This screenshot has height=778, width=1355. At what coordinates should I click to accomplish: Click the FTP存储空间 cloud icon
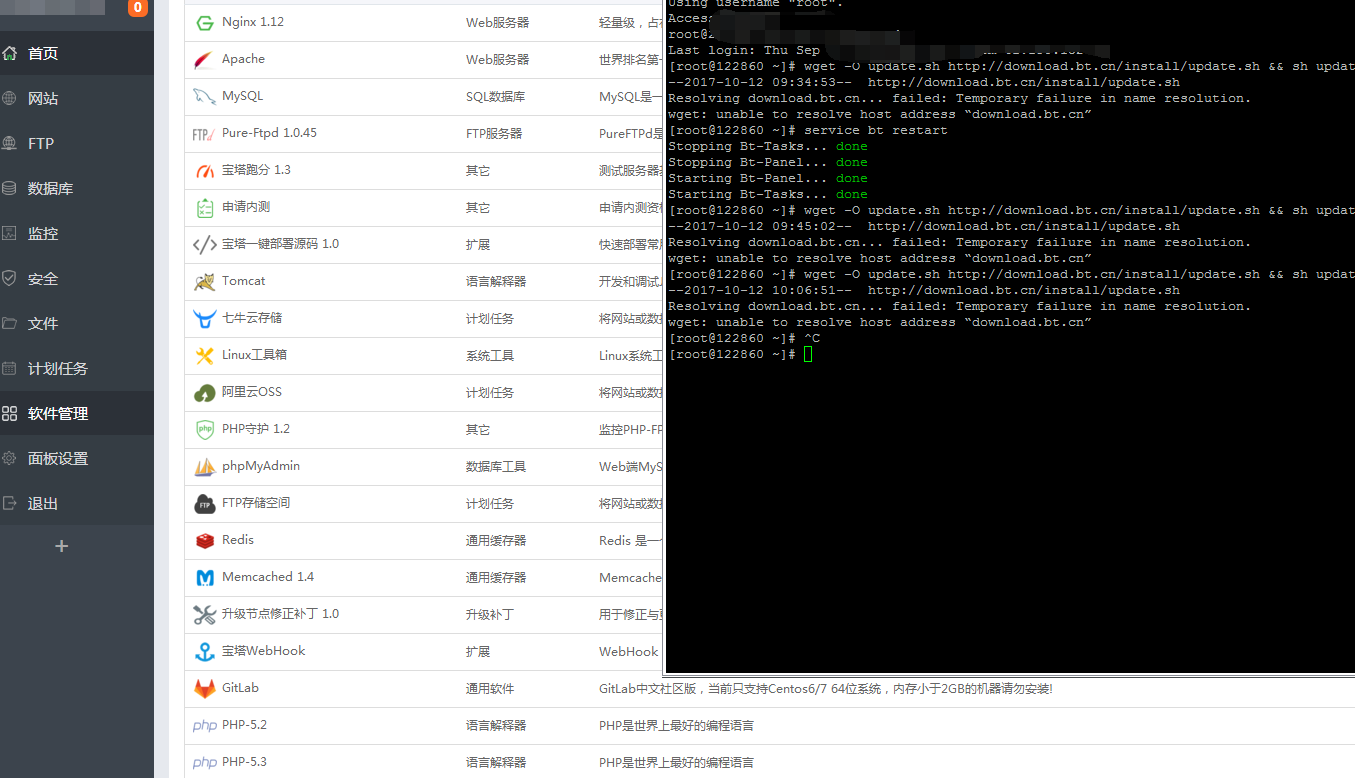[204, 504]
